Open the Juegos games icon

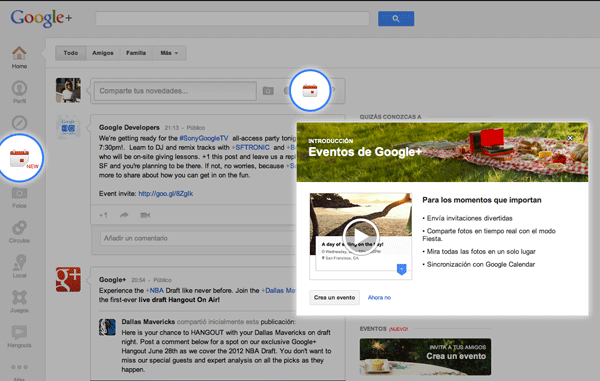19,297
